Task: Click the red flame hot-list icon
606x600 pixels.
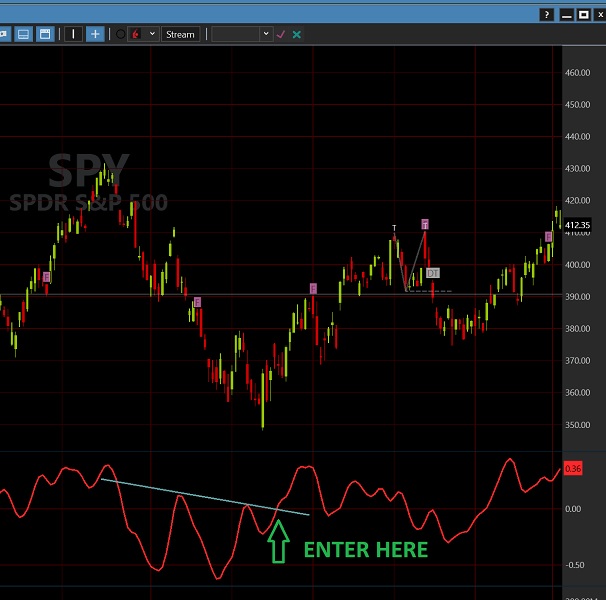Action: (x=136, y=34)
